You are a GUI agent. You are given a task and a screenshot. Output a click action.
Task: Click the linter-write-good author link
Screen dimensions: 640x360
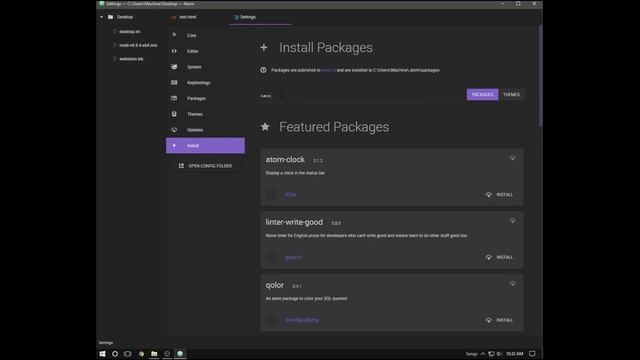click(293, 258)
